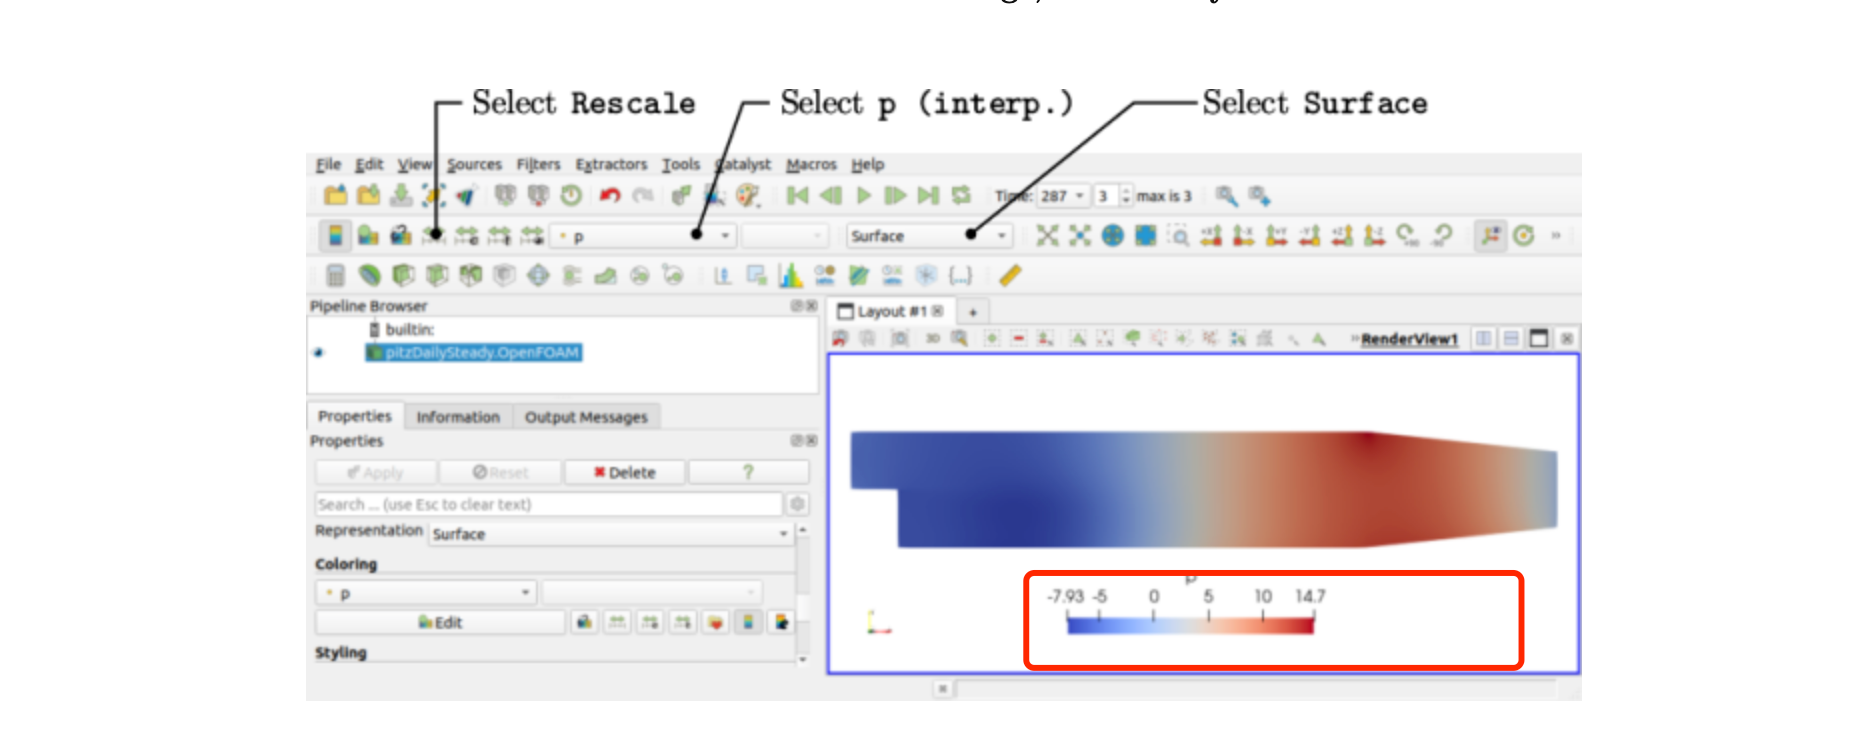The width and height of the screenshot is (1872, 746).
Task: Click the Reset Camera icon
Action: [1046, 236]
